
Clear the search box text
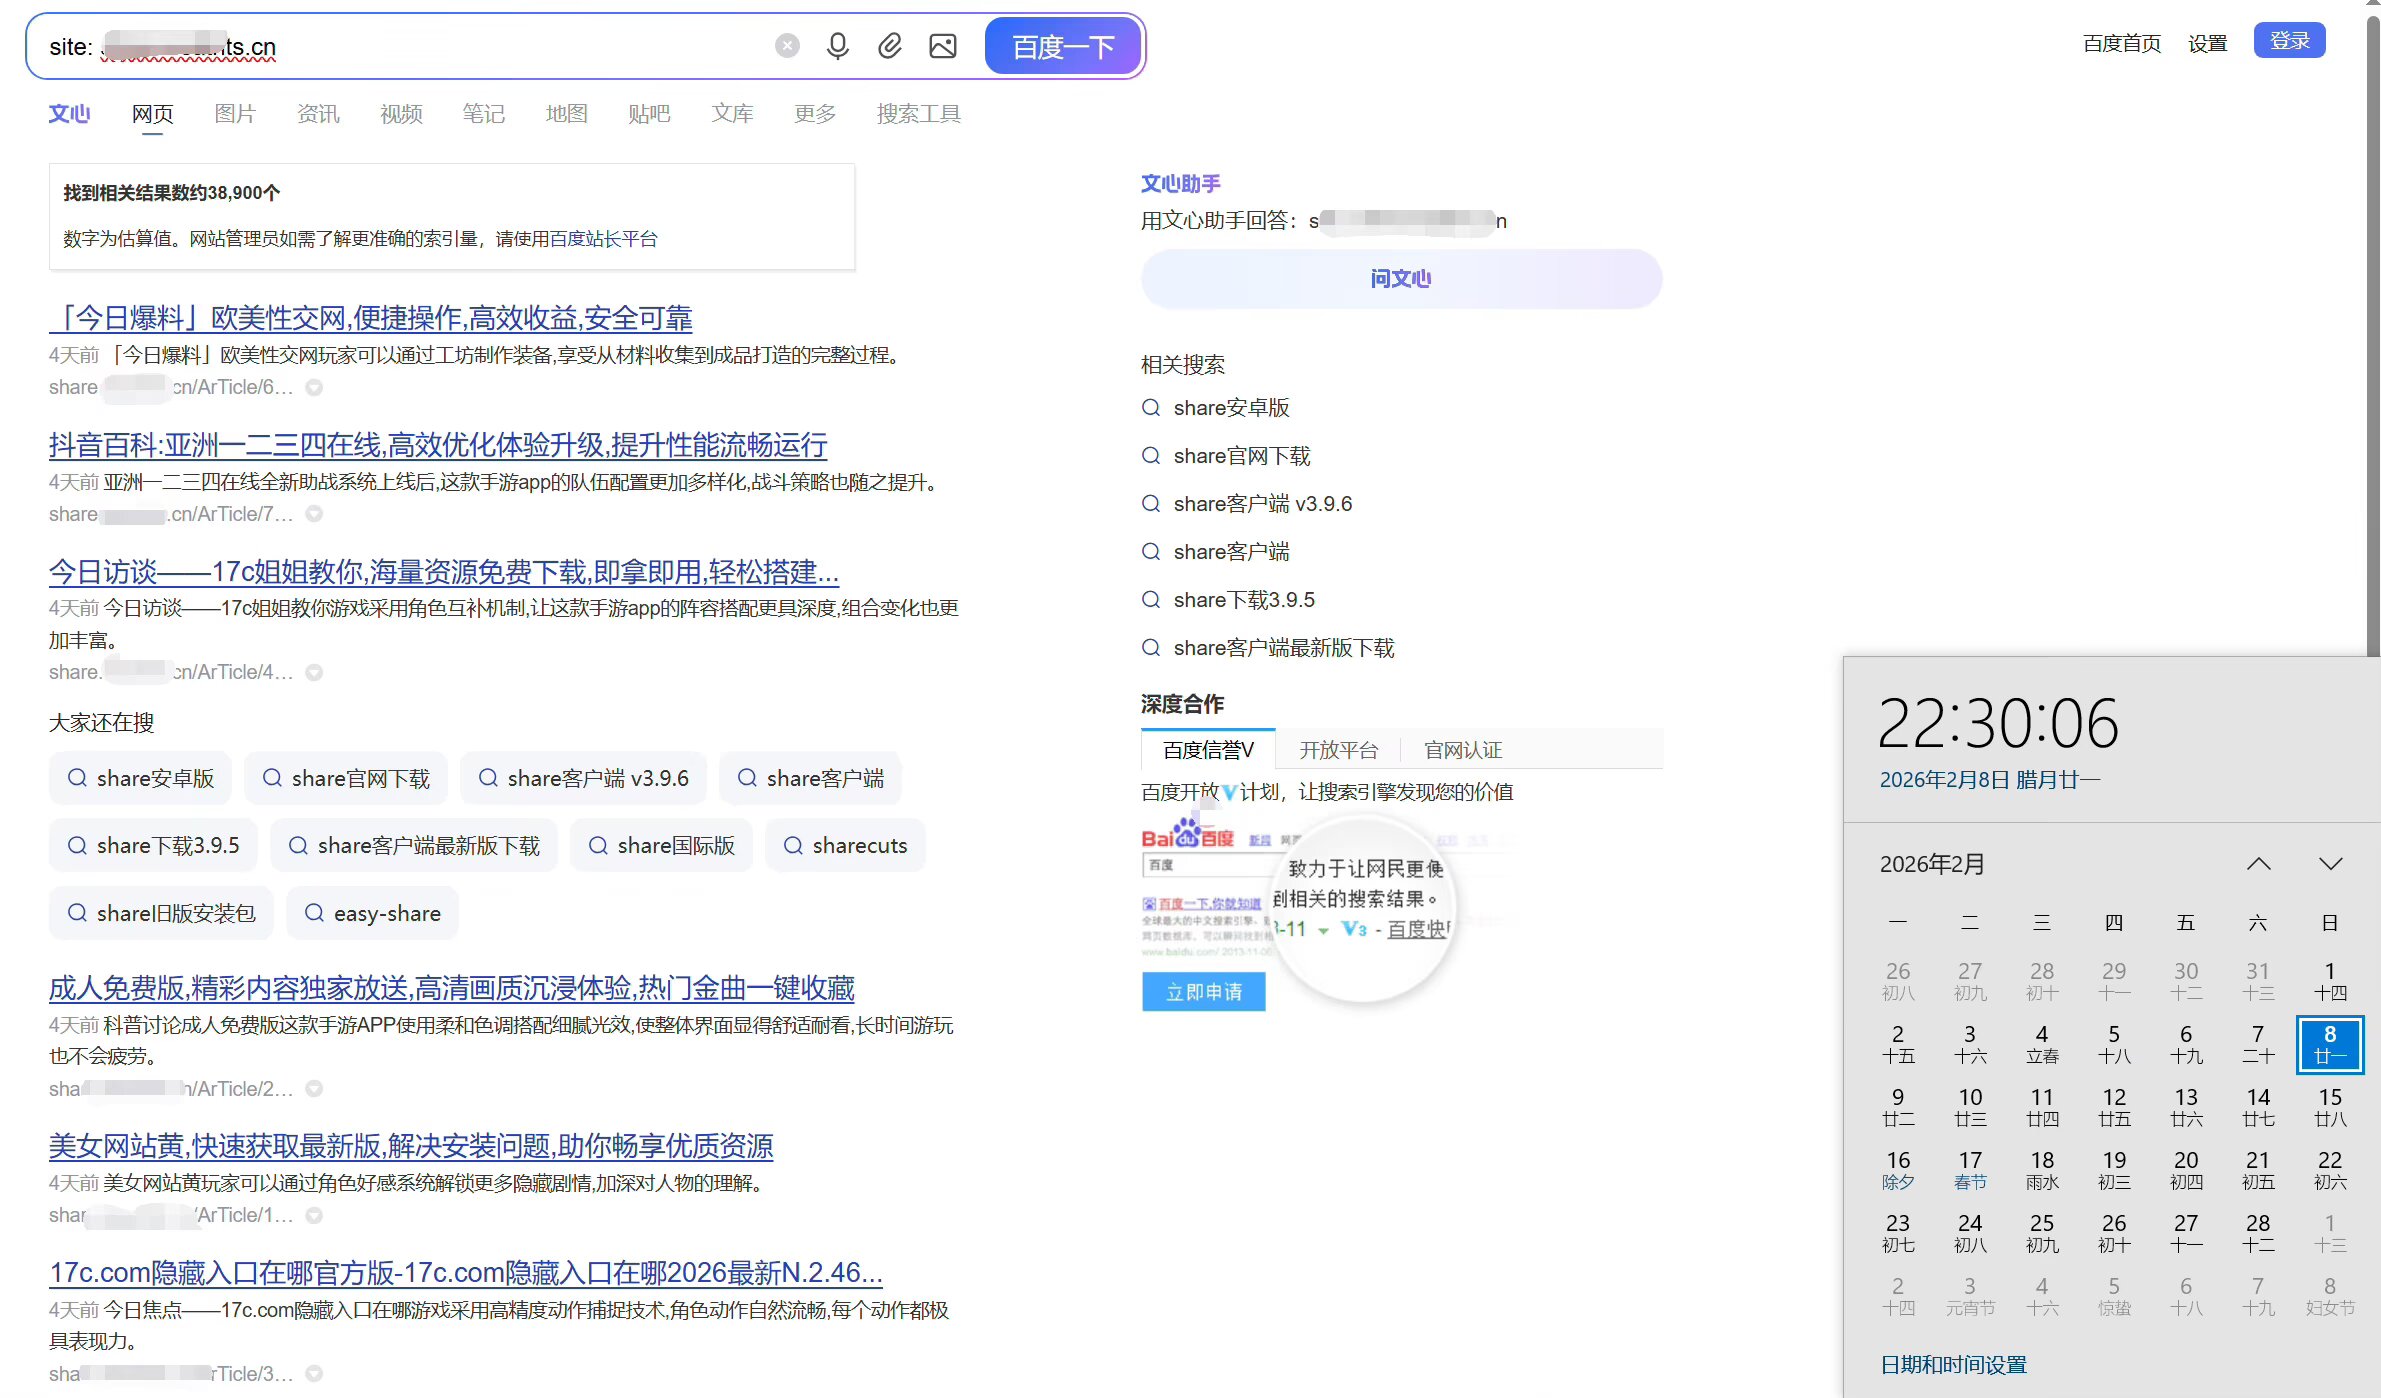coord(787,46)
